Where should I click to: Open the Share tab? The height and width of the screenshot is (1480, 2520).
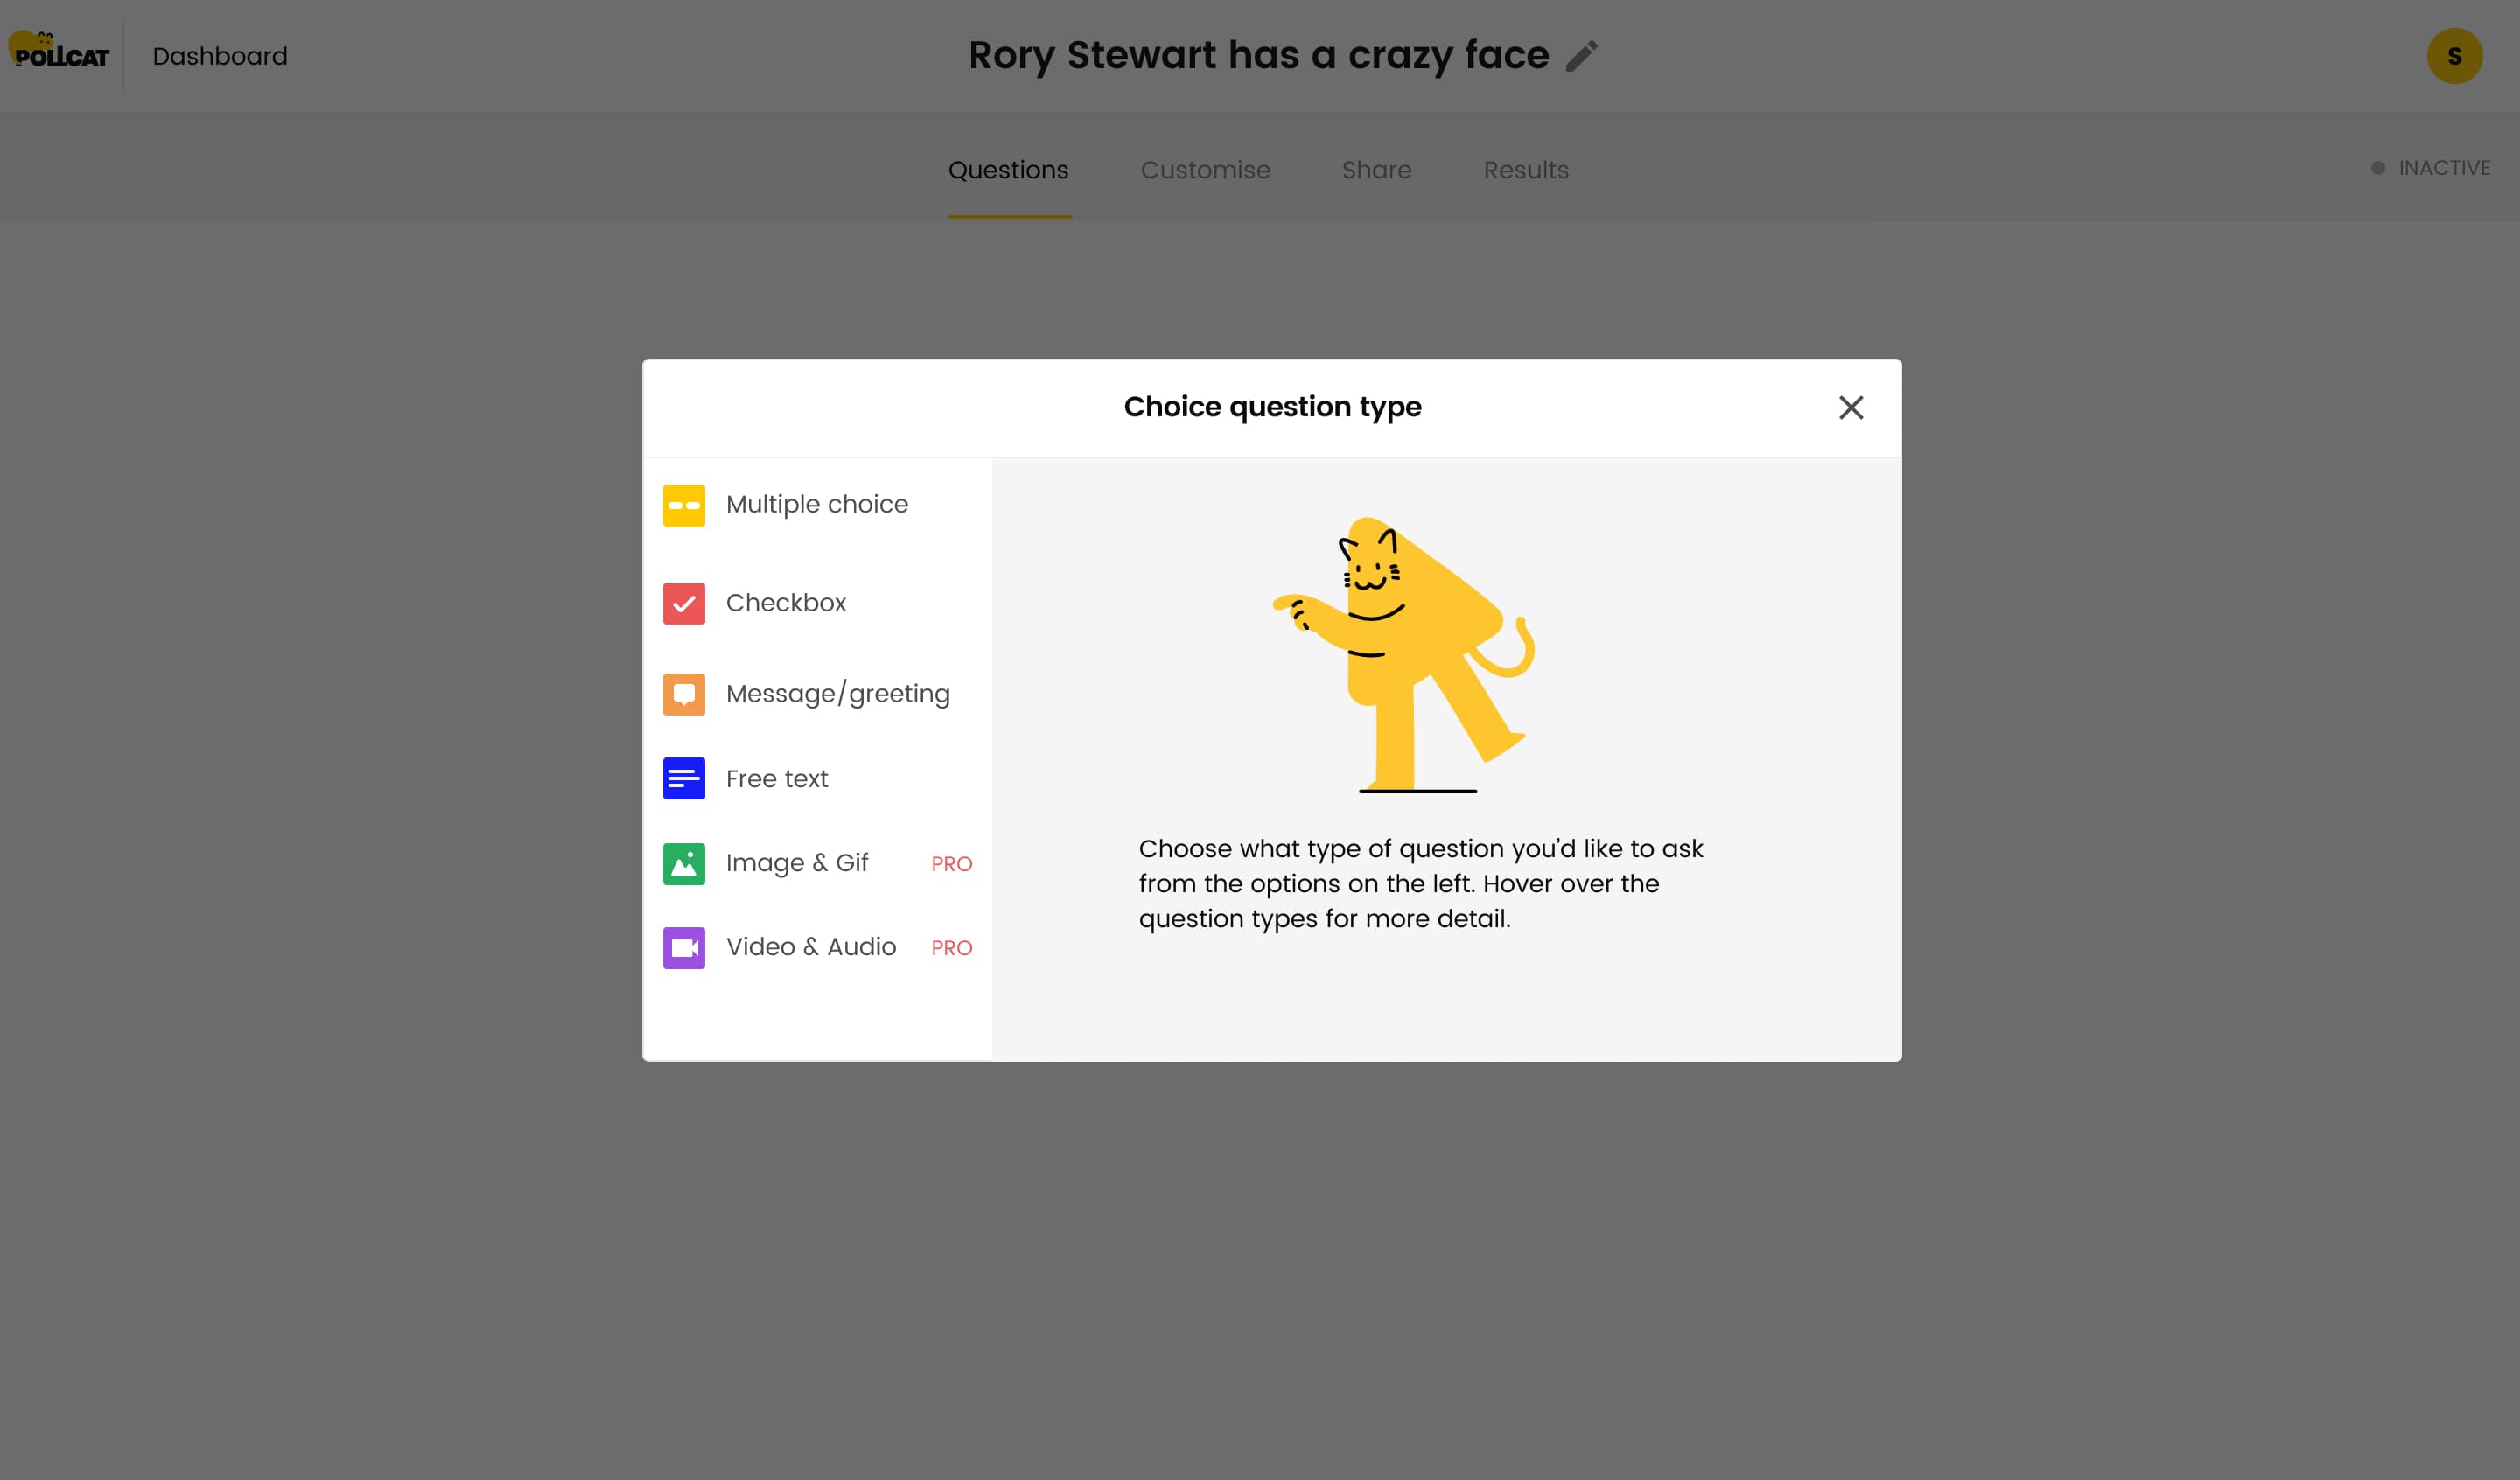click(x=1376, y=170)
